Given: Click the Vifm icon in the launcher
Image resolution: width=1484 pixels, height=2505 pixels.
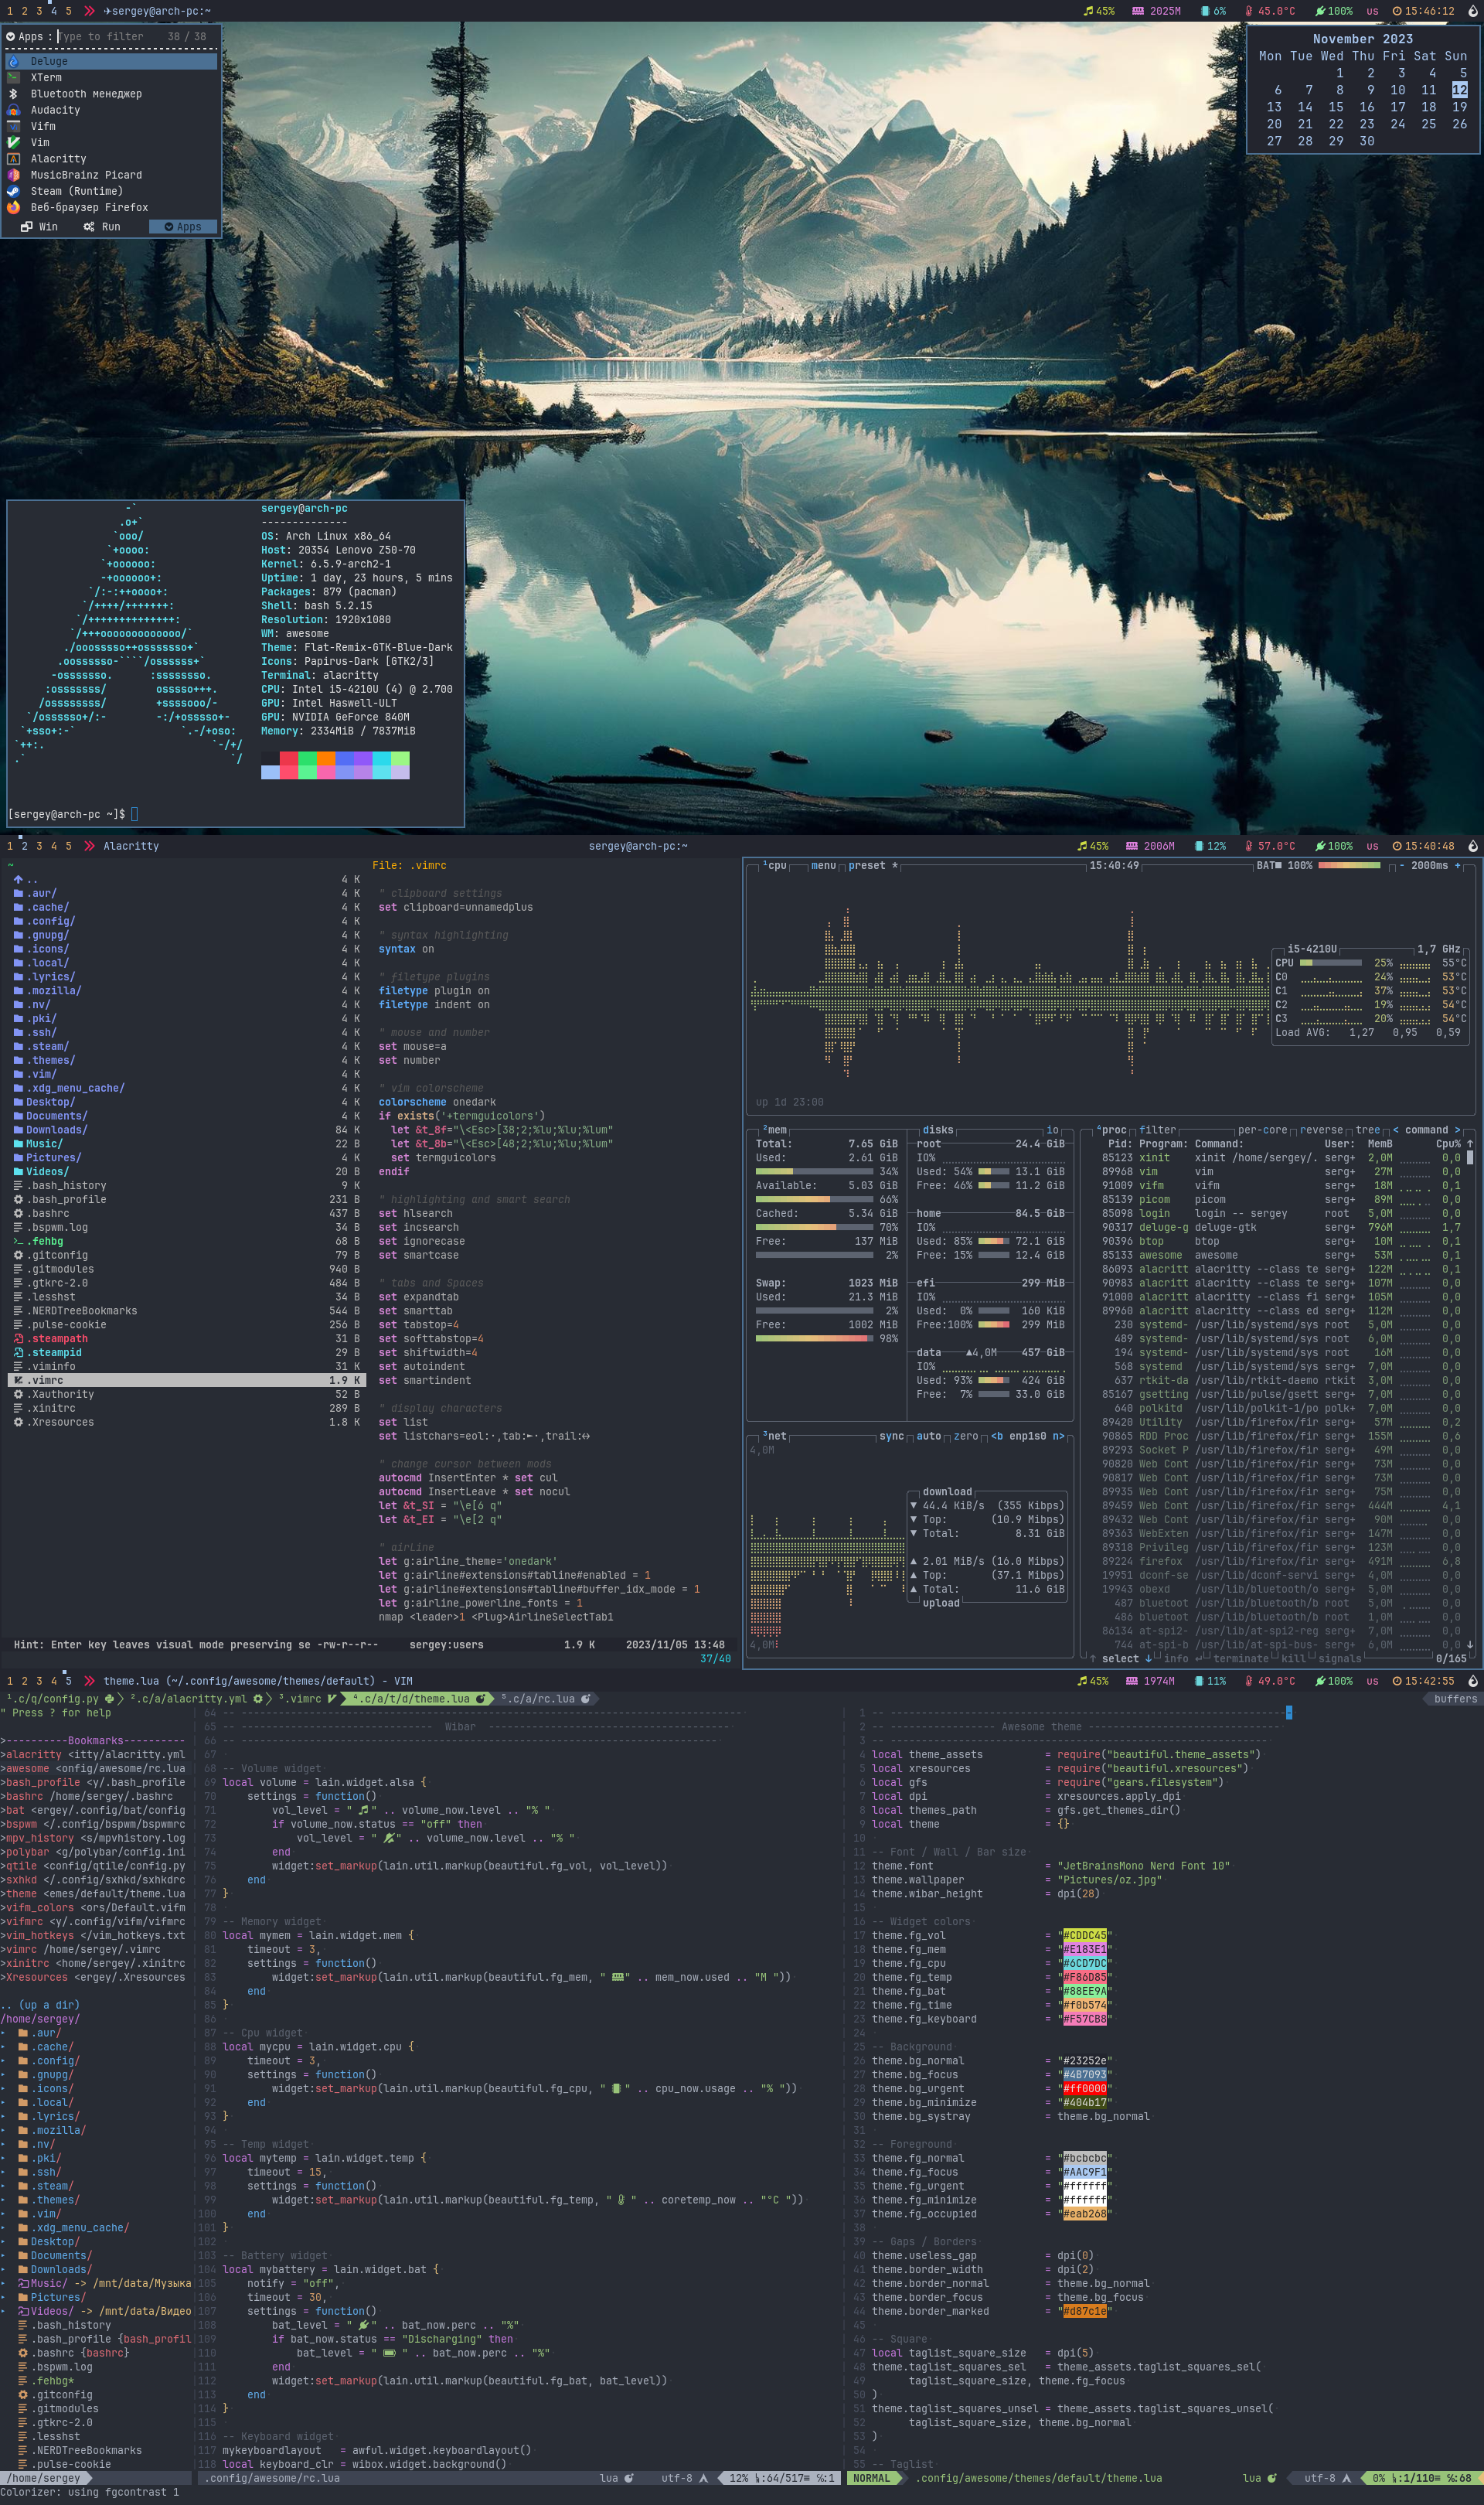Looking at the screenshot, I should [13, 126].
